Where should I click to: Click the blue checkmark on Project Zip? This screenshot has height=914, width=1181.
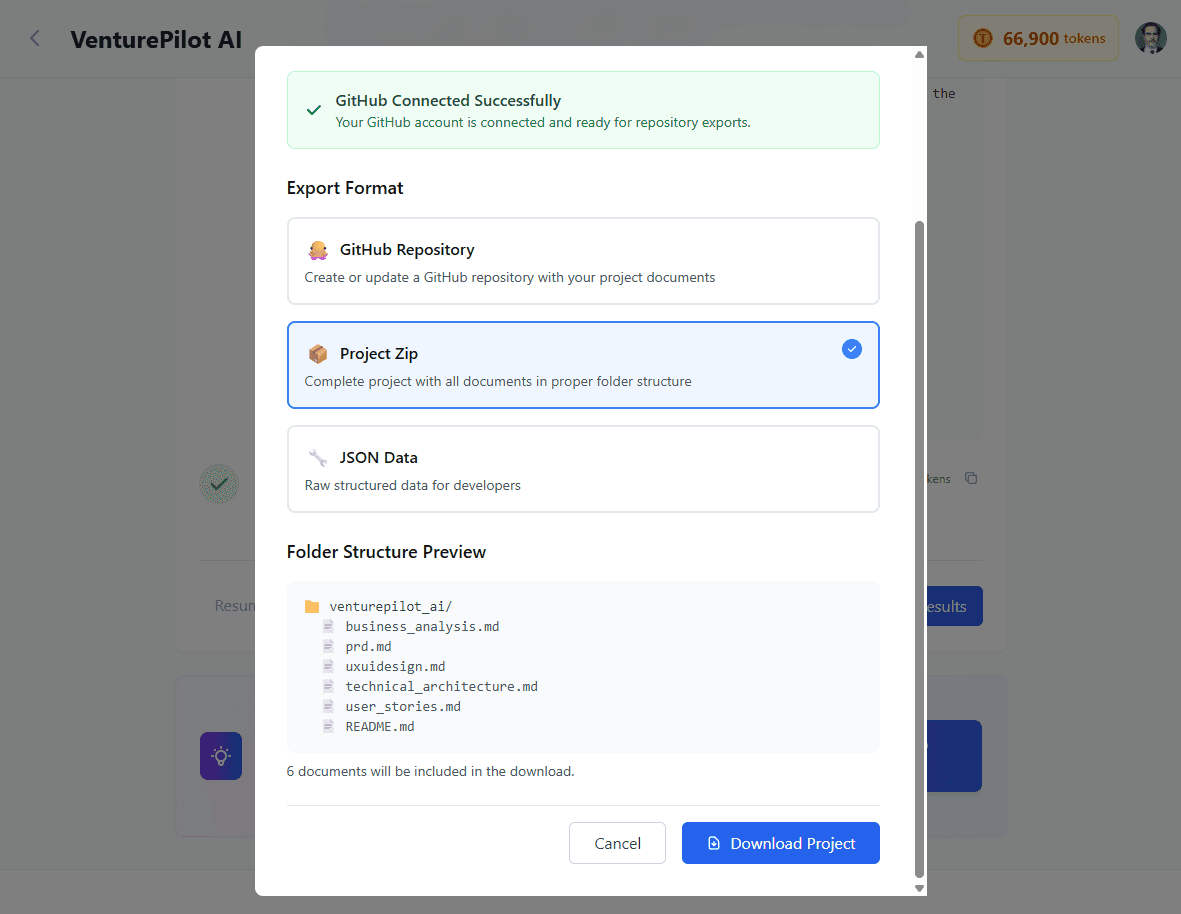(x=852, y=349)
